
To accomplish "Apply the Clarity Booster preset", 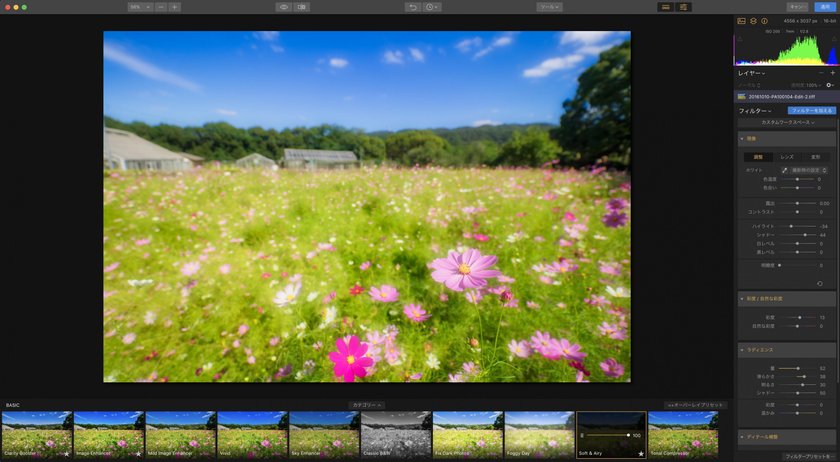I will tap(37, 435).
